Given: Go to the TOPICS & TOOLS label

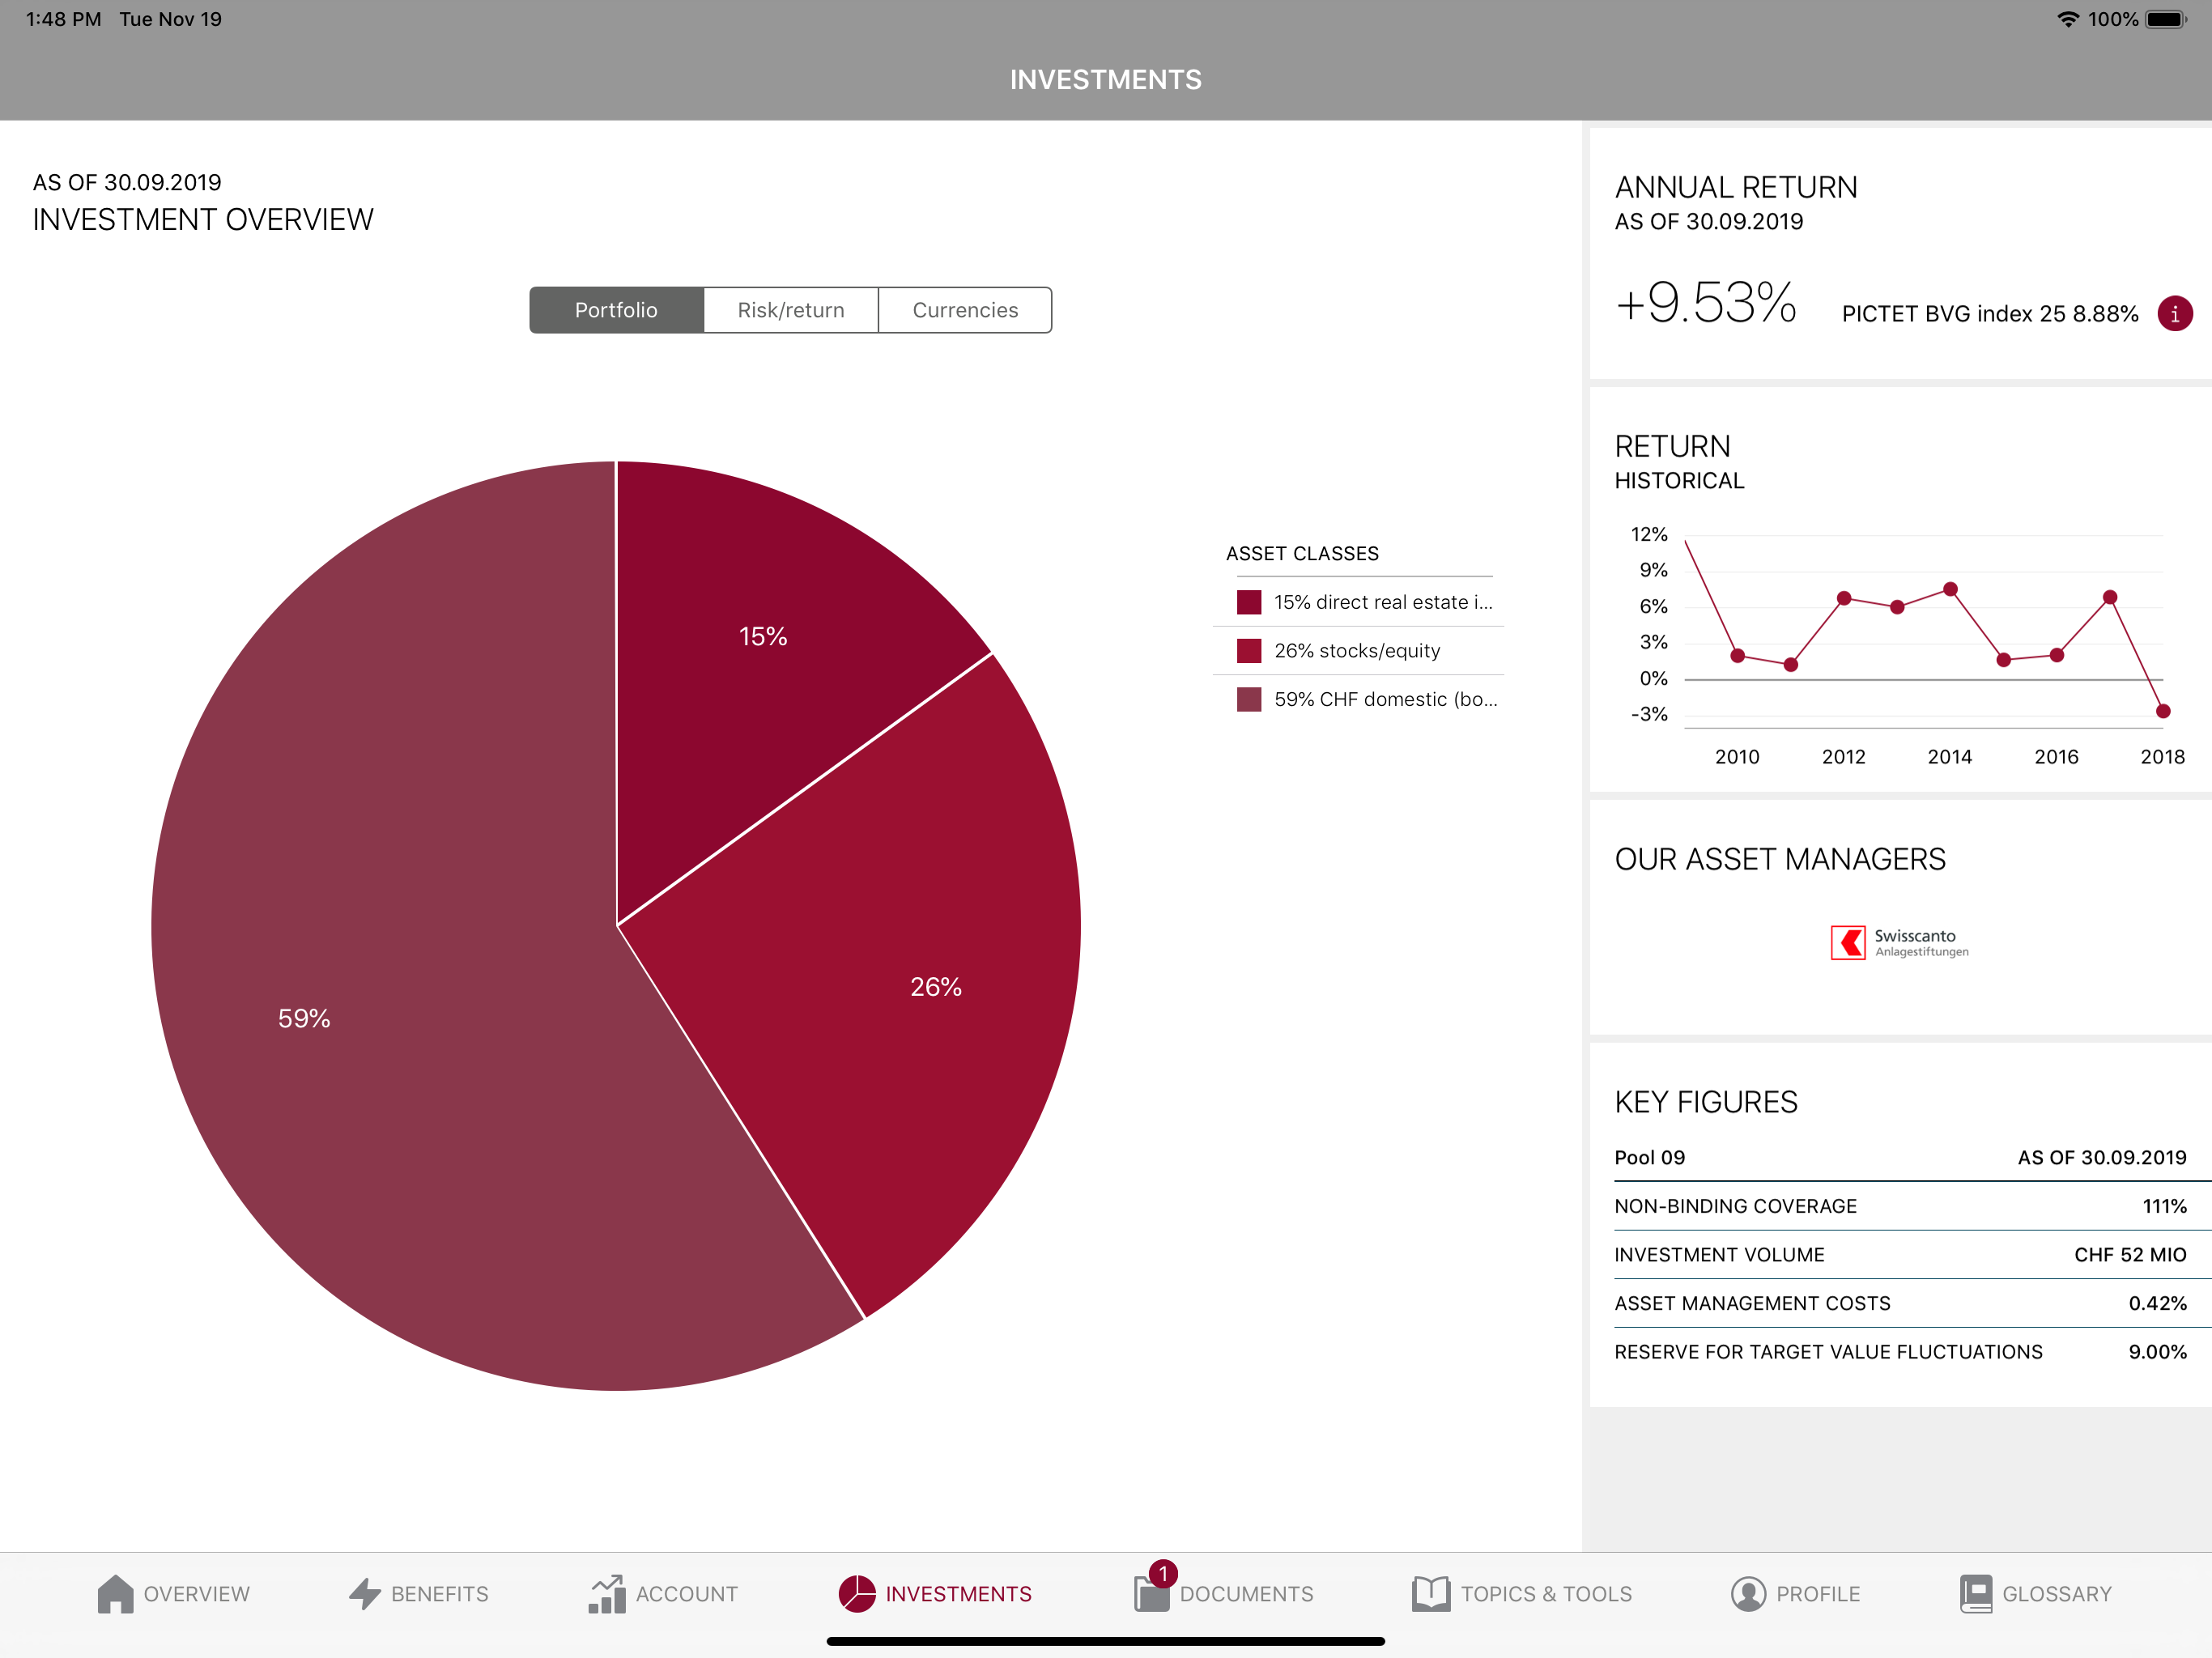Looking at the screenshot, I should click(x=1547, y=1594).
